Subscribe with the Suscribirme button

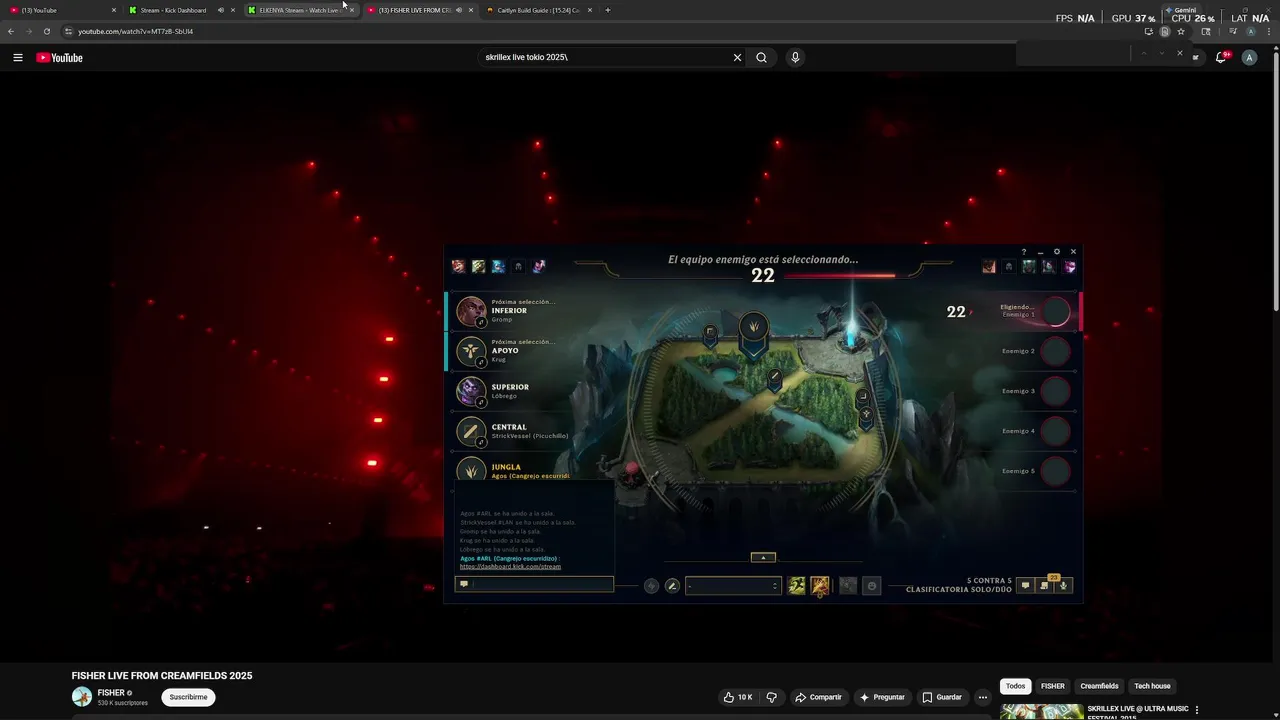(x=188, y=697)
